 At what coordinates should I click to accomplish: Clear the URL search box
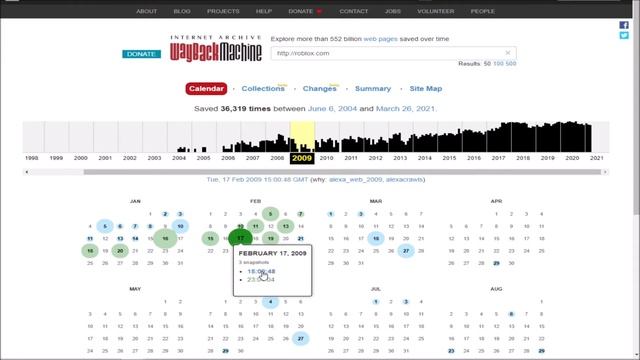(x=508, y=53)
